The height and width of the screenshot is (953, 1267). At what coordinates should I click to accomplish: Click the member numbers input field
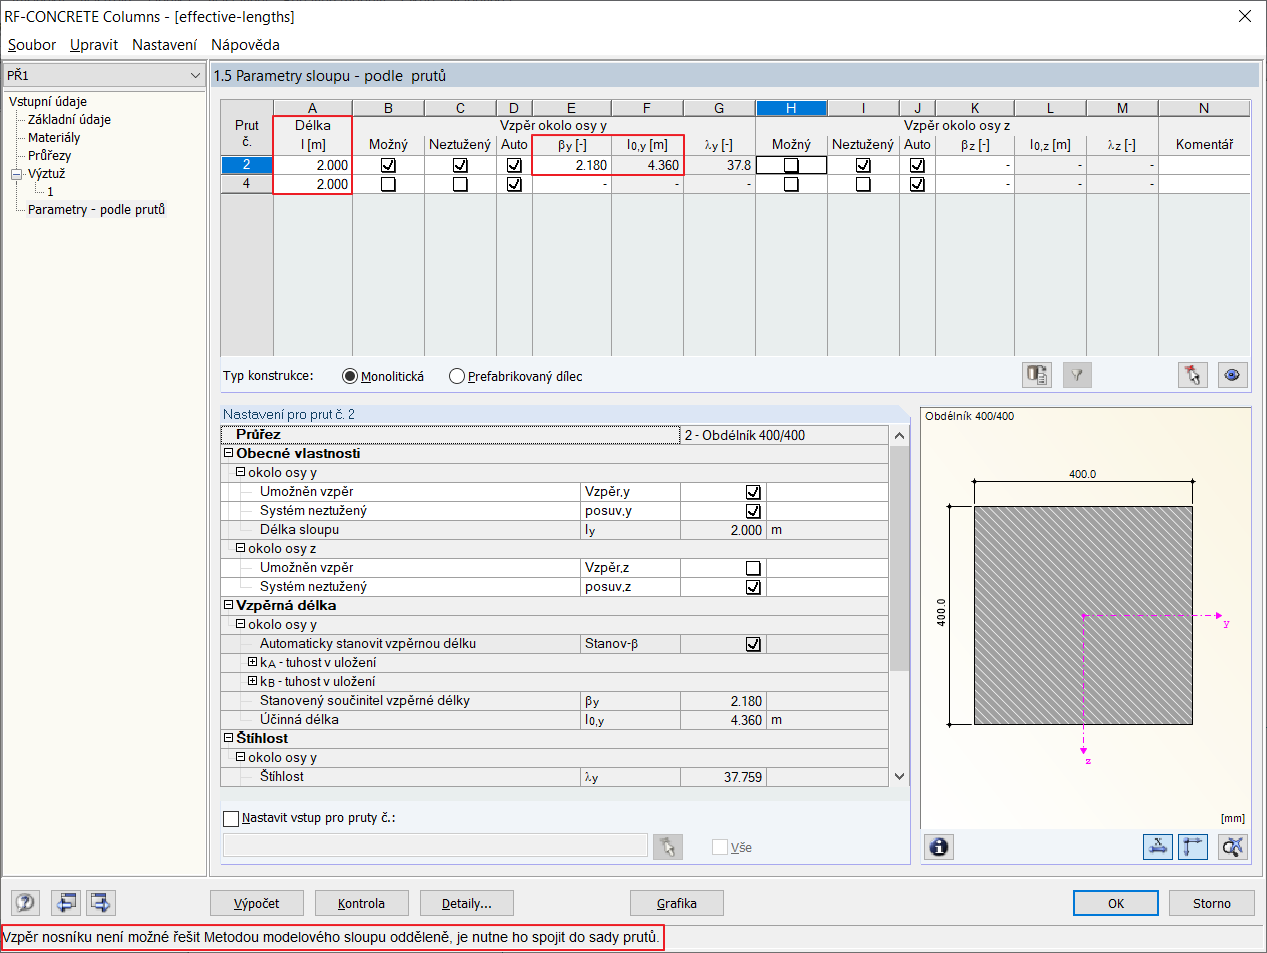tap(435, 846)
